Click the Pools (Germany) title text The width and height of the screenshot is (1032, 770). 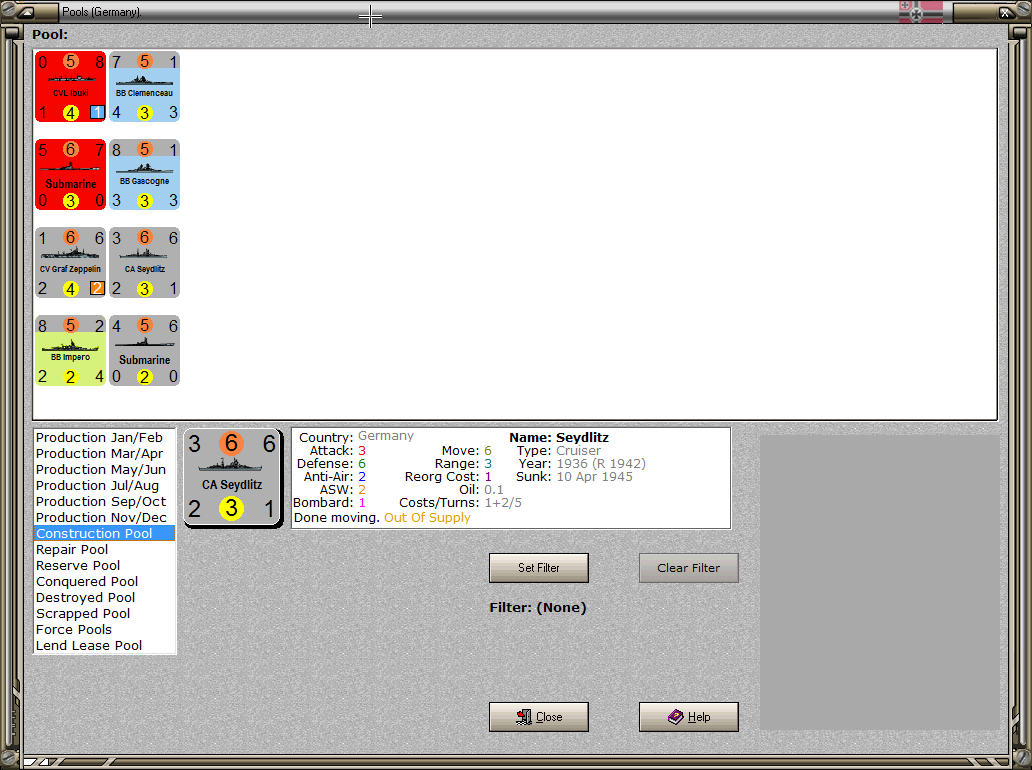click(101, 12)
